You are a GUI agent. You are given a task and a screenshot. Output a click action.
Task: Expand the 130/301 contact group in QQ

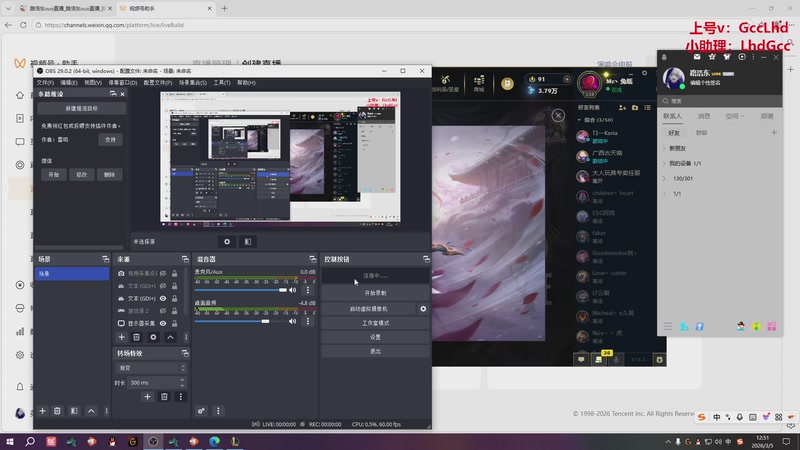[664, 179]
